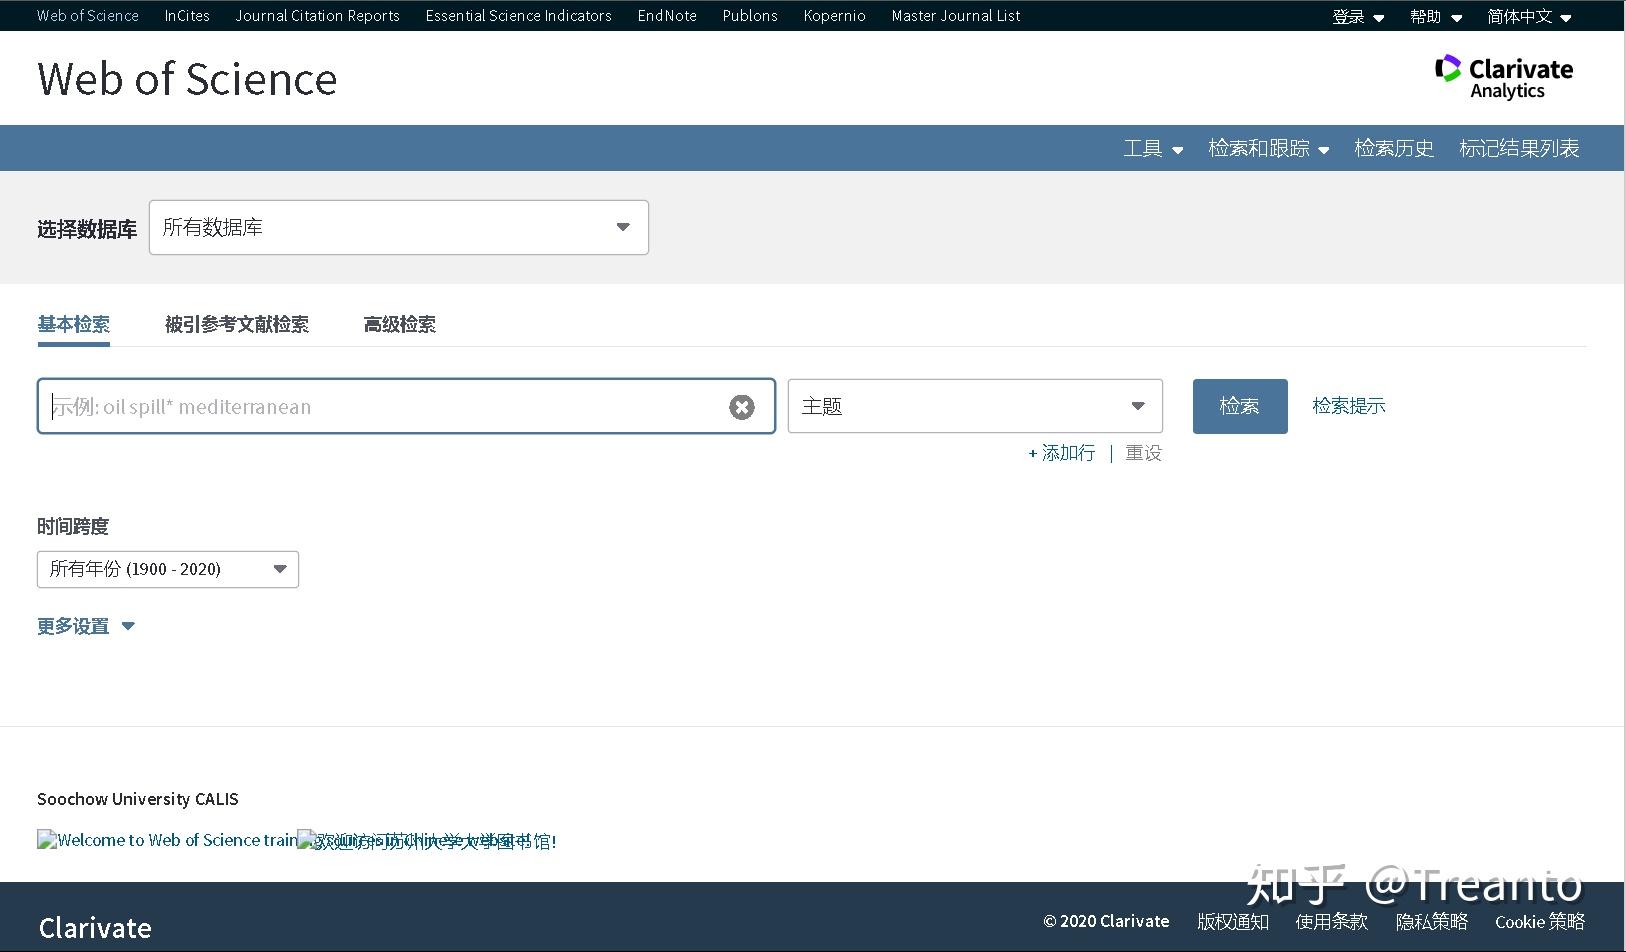This screenshot has width=1626, height=952.
Task: Open the 所有年份 (1900 - 2020) timespan dropdown
Action: click(x=168, y=569)
